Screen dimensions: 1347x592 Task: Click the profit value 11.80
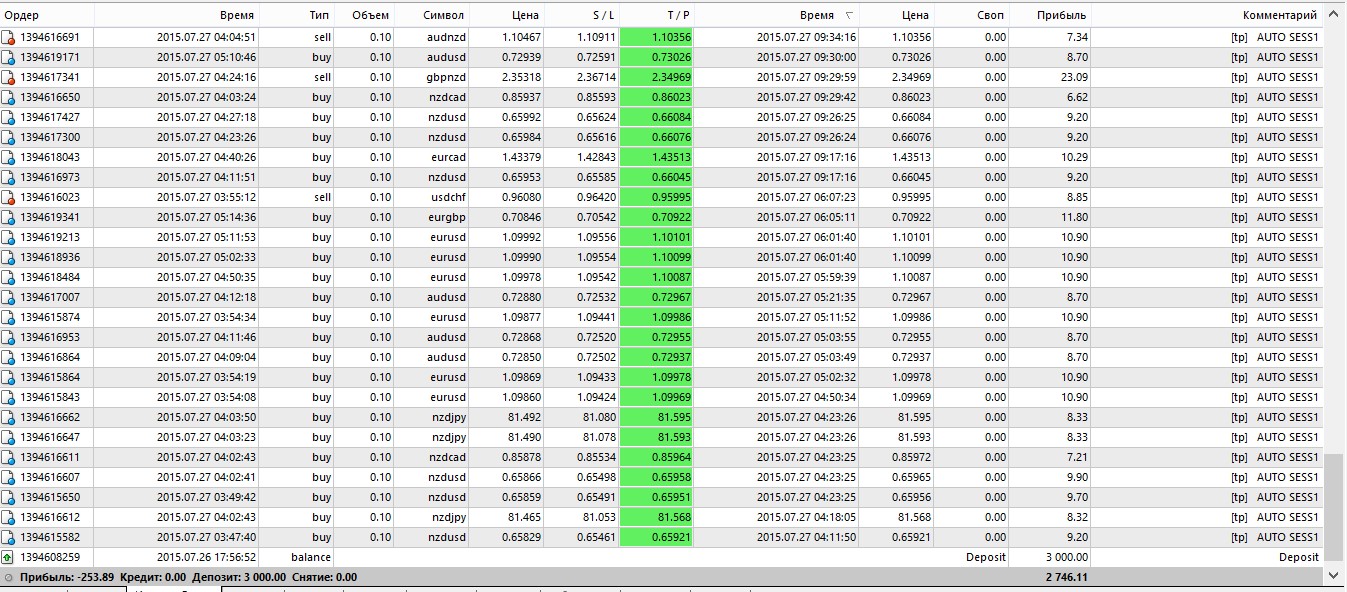(x=1074, y=217)
